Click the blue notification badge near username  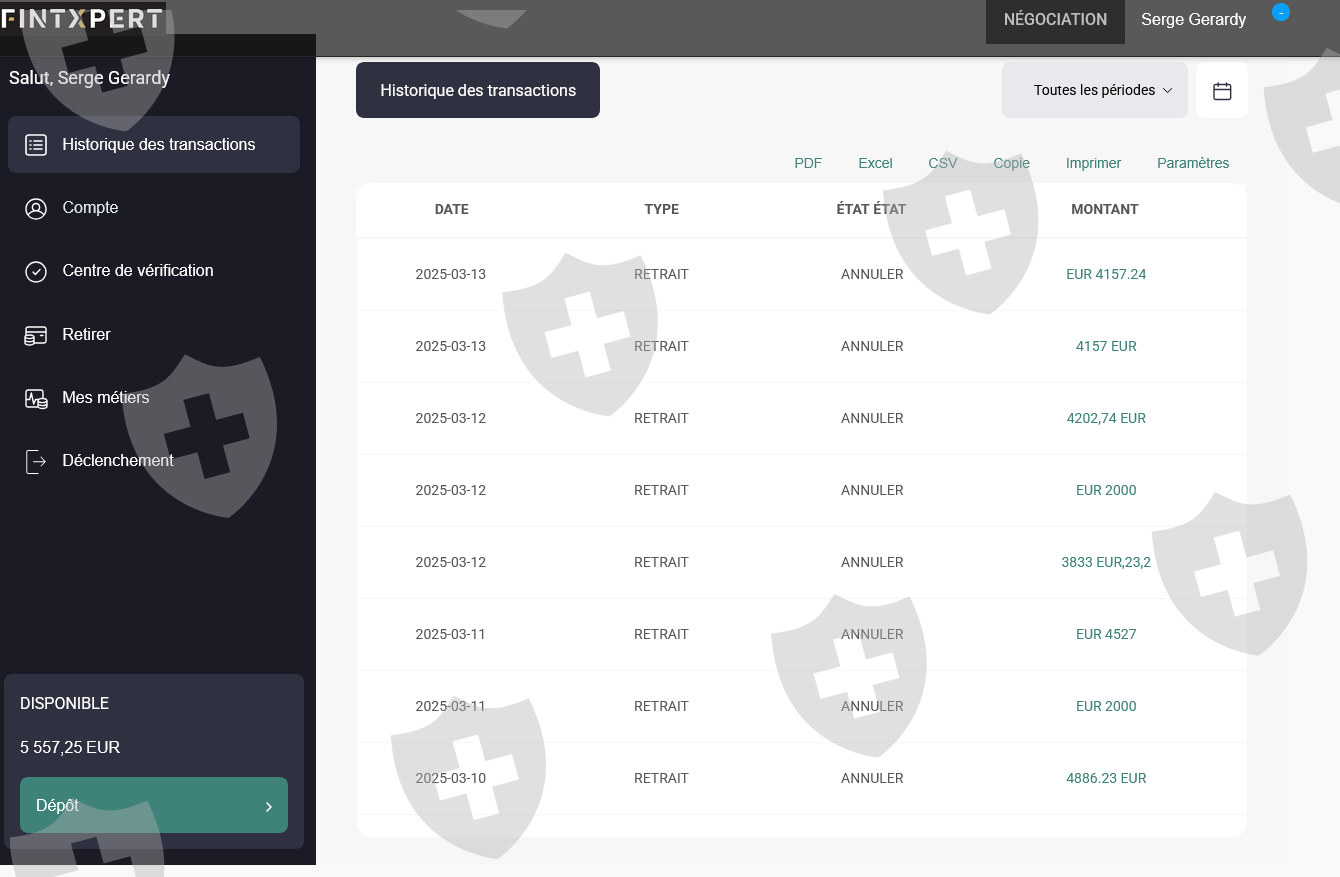[1281, 12]
